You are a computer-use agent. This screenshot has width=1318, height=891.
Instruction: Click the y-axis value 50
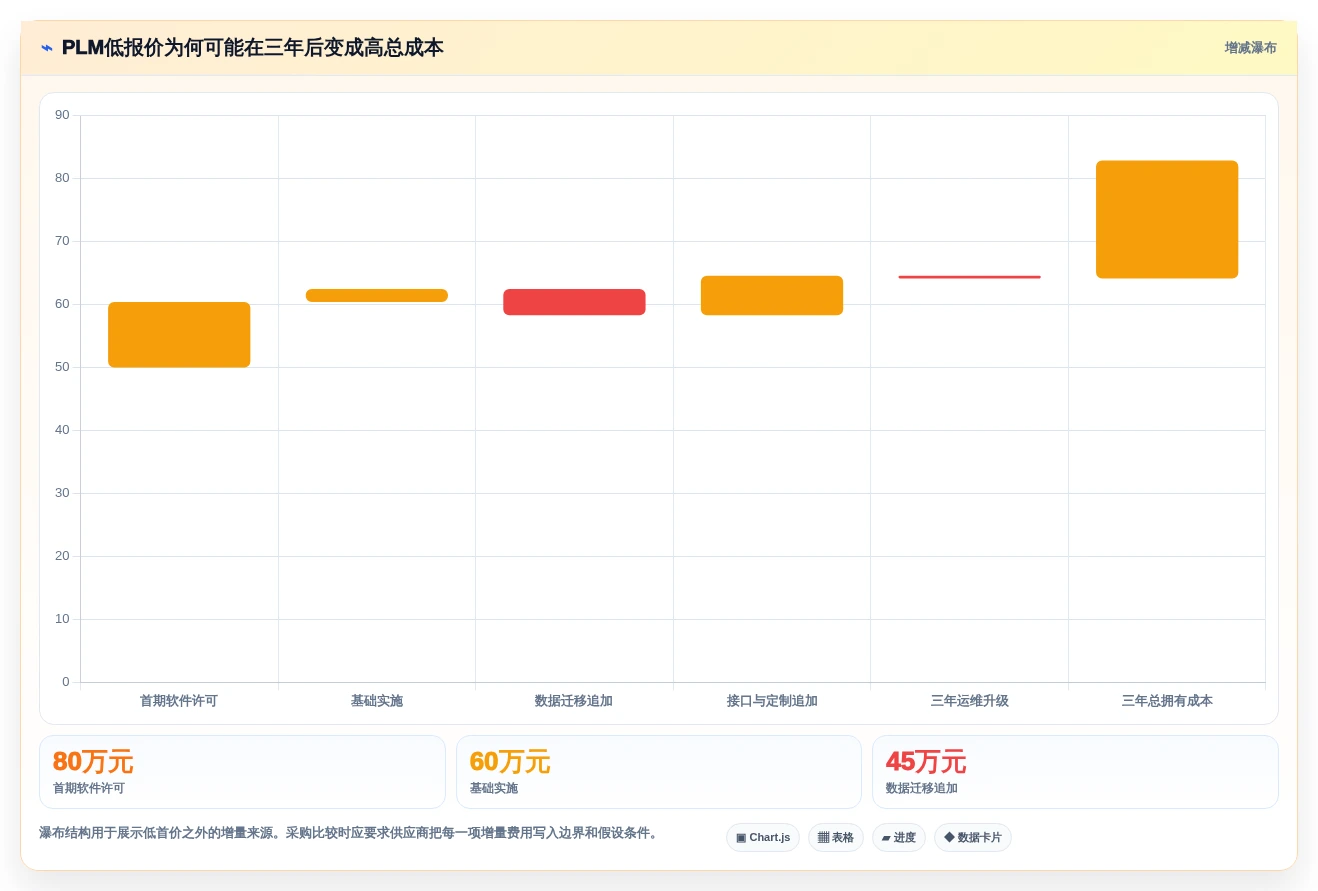[62, 367]
